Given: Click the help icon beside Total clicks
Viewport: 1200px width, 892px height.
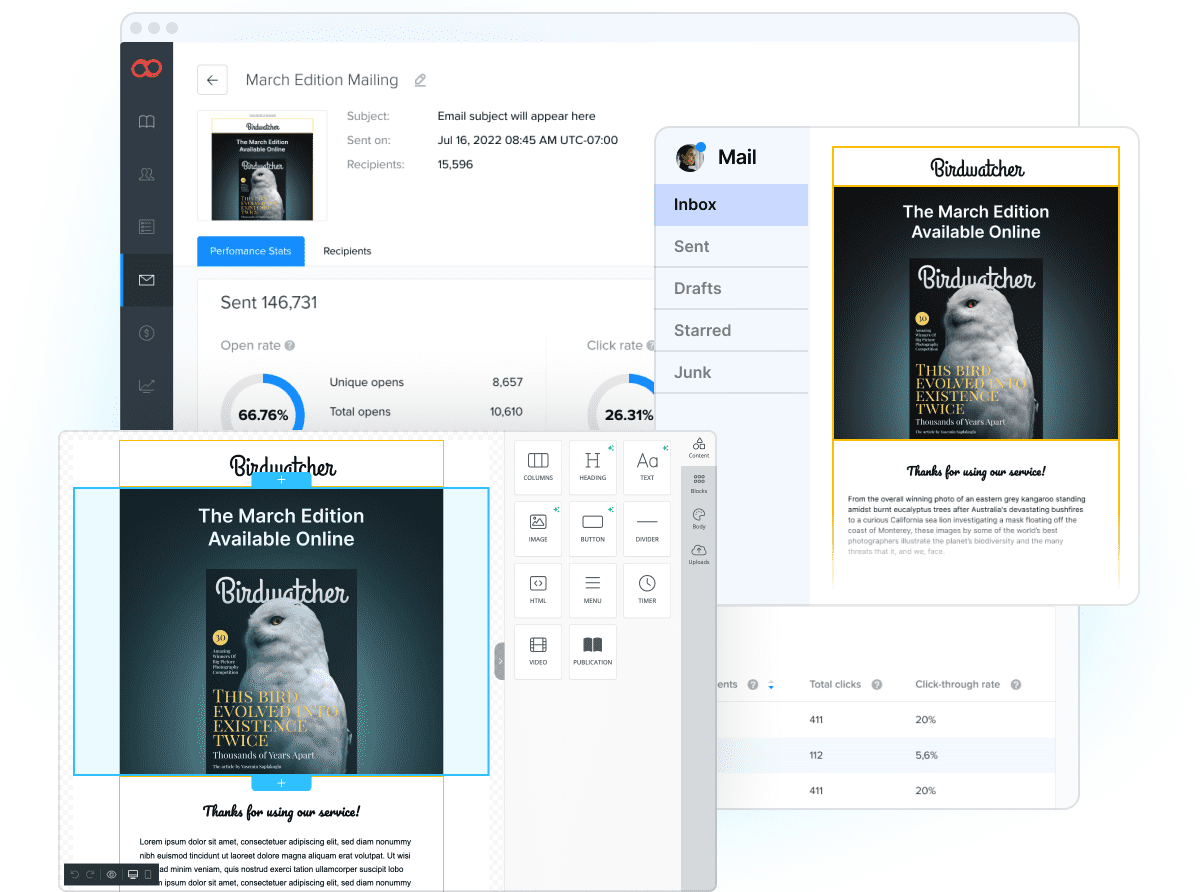Looking at the screenshot, I should pyautogui.click(x=877, y=685).
